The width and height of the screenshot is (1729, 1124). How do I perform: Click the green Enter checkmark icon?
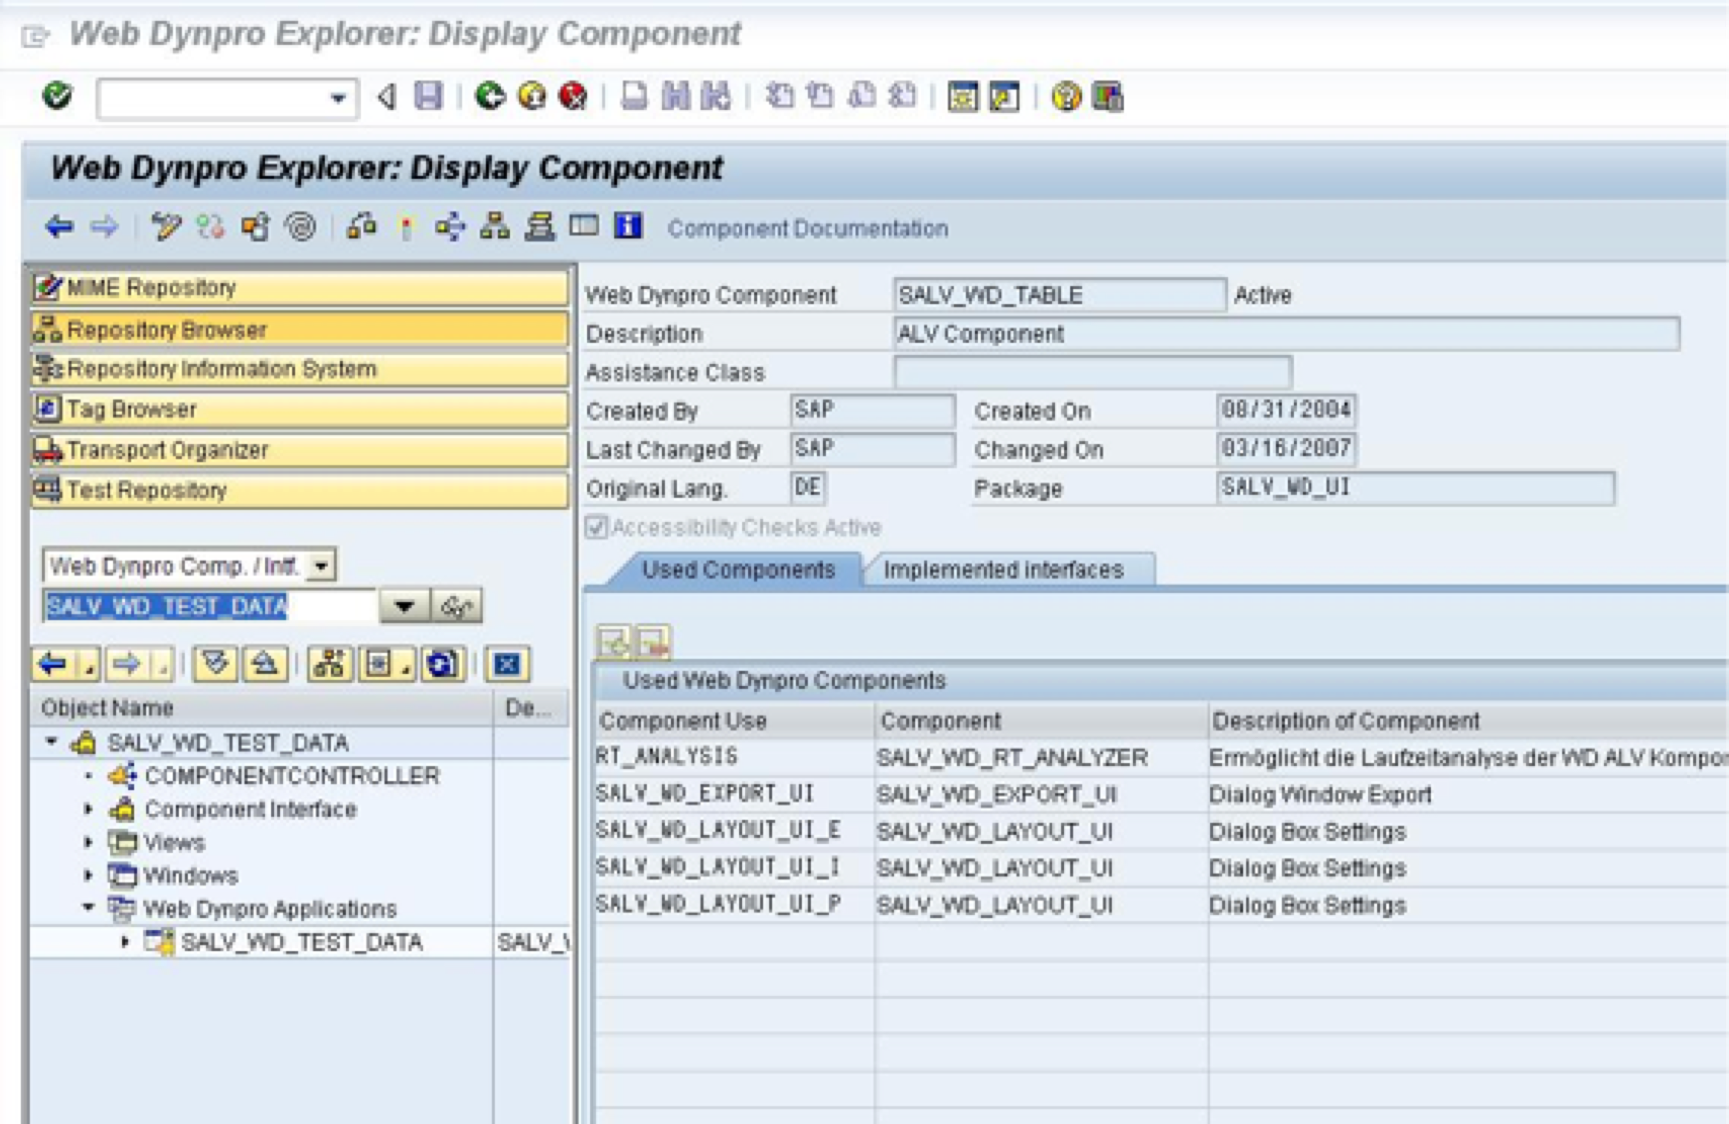[57, 96]
